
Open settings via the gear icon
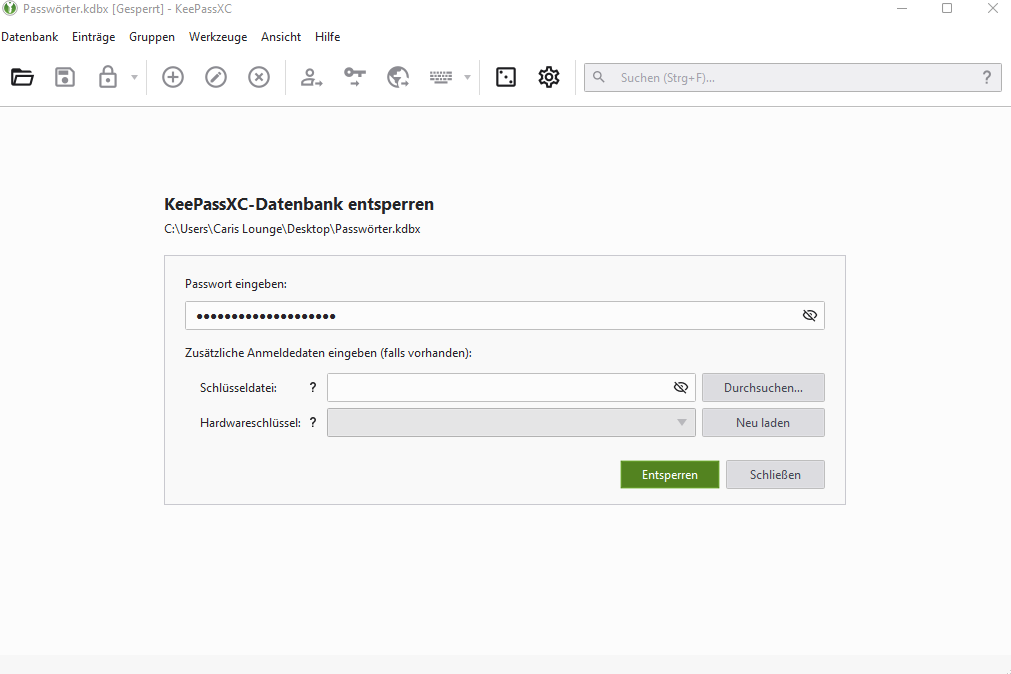pyautogui.click(x=549, y=77)
